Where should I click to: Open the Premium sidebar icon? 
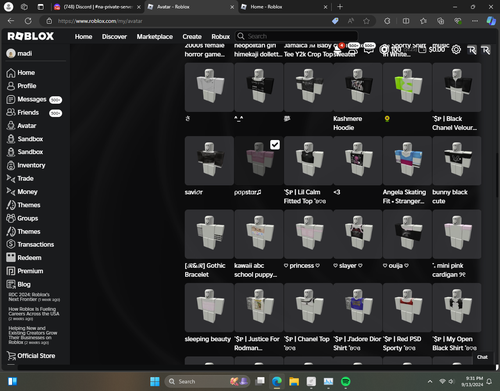11,271
